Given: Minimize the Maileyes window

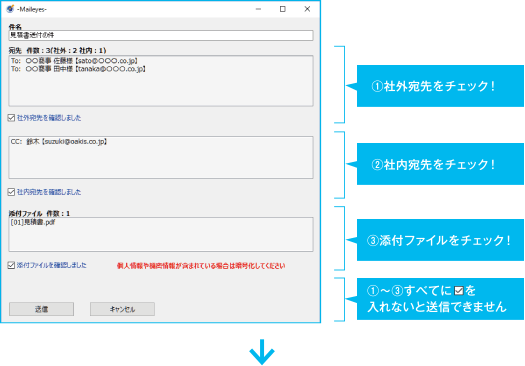Looking at the screenshot, I should (x=258, y=9).
